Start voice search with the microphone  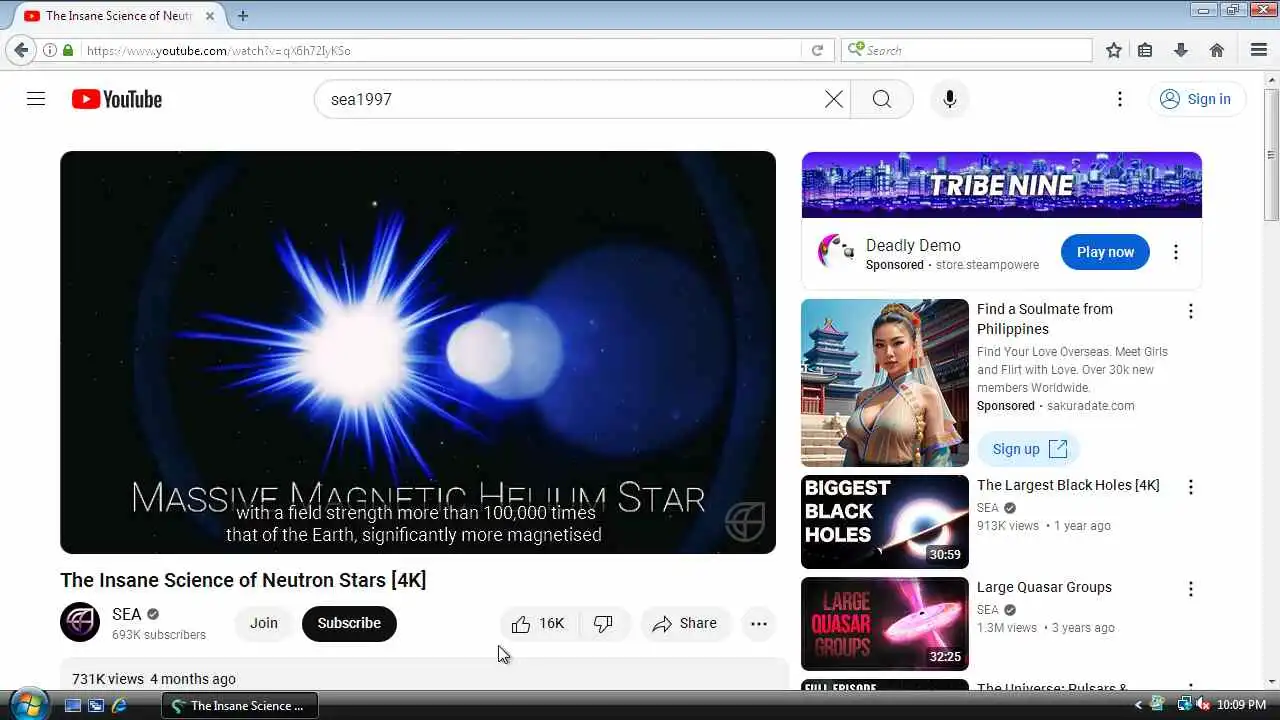950,99
